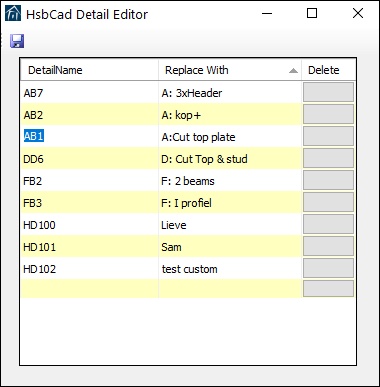The image size is (380, 387).
Task: Select the HD102 detail name cell
Action: [89, 269]
